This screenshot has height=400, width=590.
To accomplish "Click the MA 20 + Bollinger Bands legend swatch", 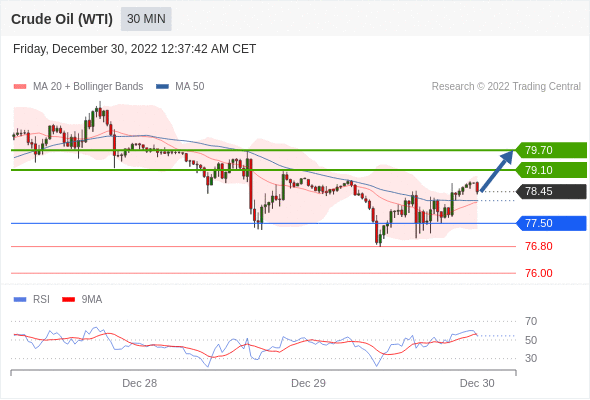I will pyautogui.click(x=20, y=87).
